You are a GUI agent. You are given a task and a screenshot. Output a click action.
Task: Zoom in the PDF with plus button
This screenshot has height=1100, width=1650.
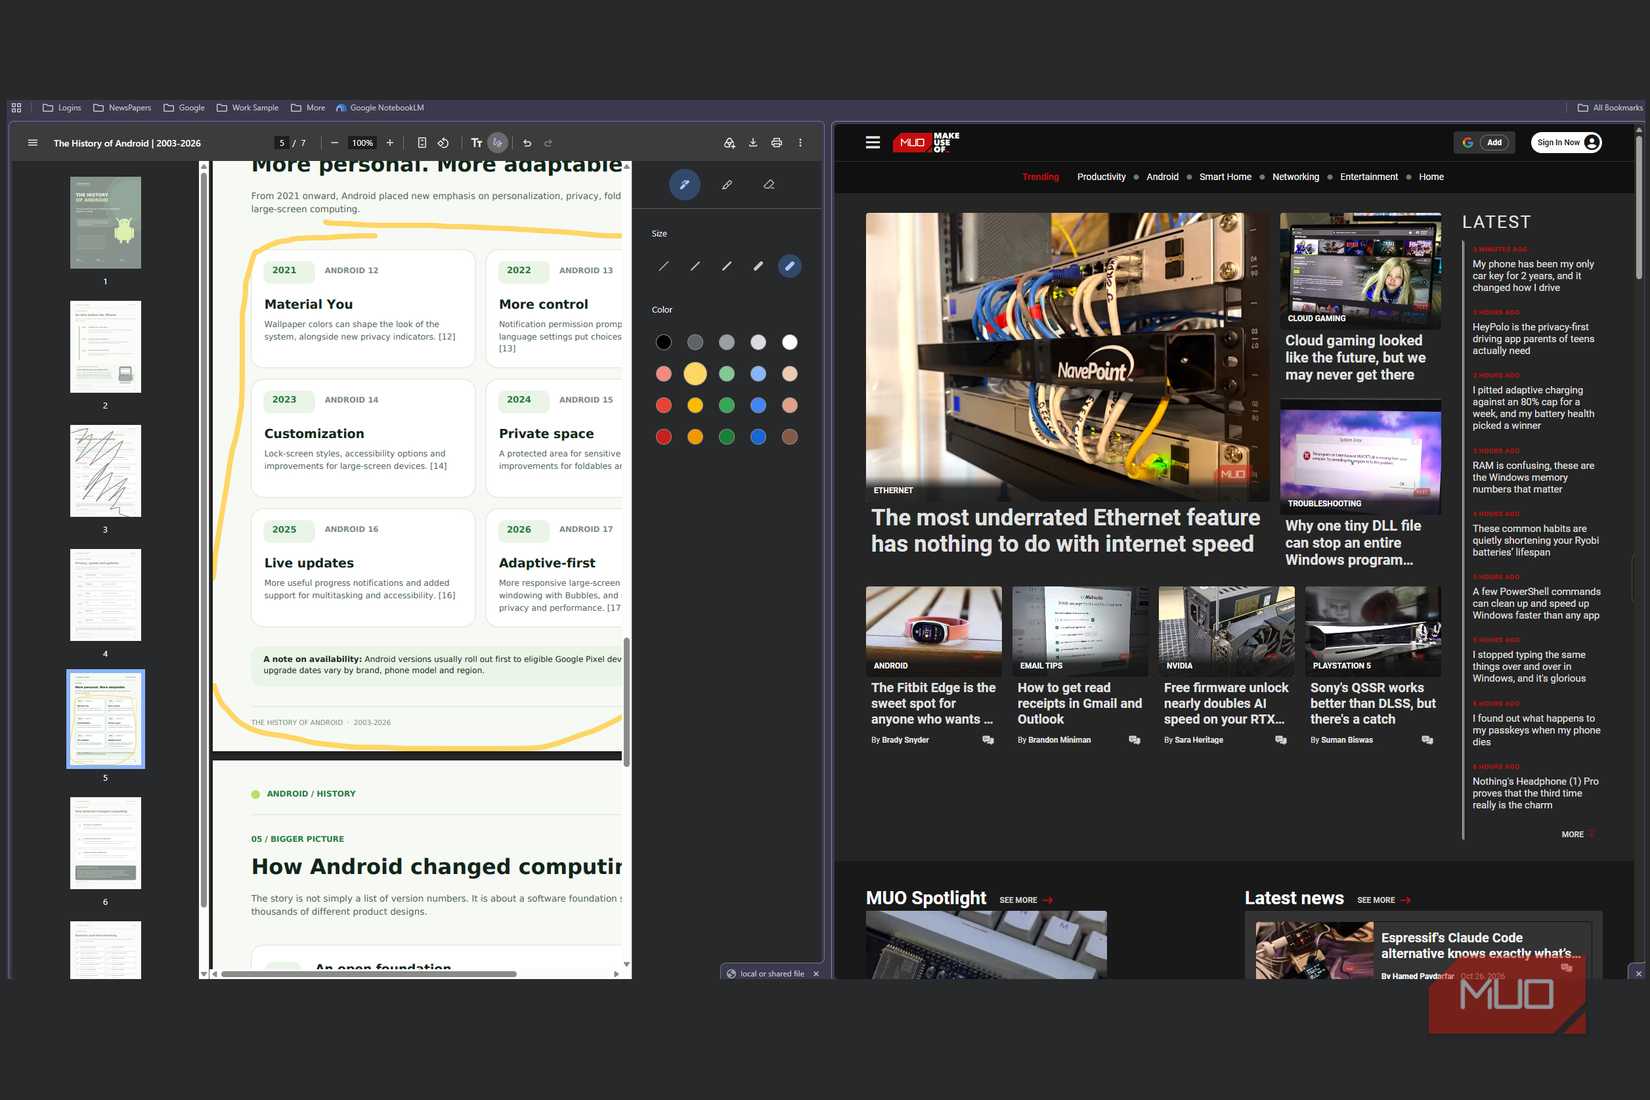tap(390, 143)
